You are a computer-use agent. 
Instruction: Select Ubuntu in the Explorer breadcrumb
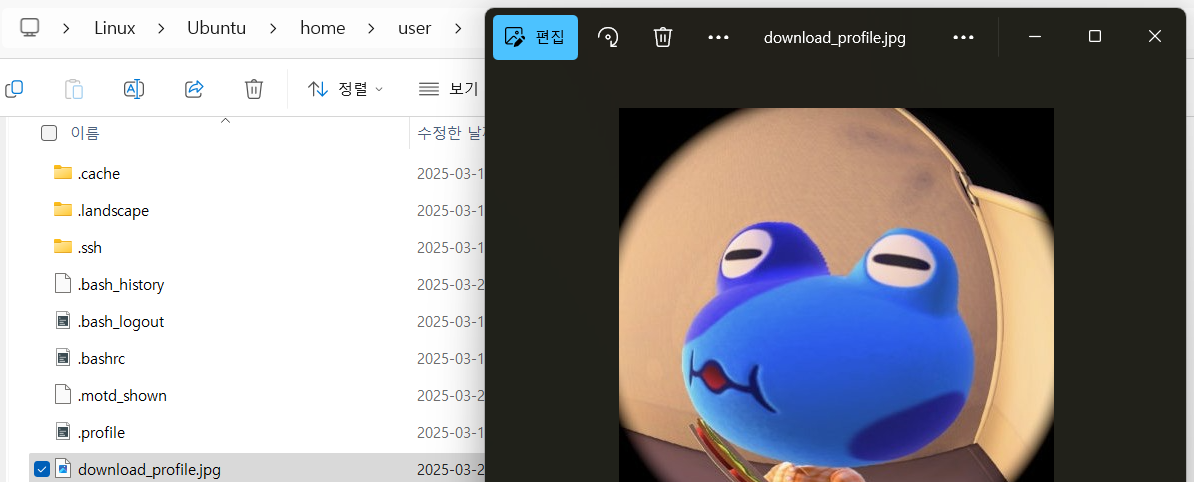tap(216, 28)
